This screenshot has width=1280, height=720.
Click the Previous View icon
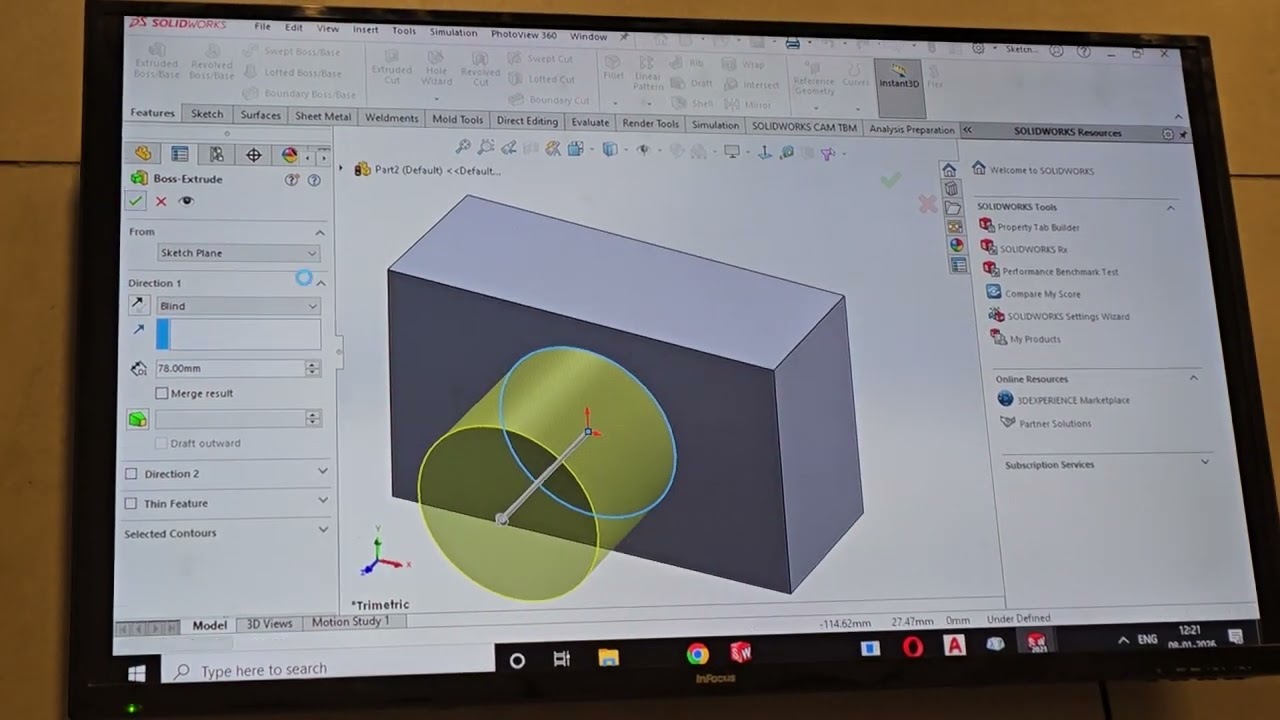coord(508,149)
